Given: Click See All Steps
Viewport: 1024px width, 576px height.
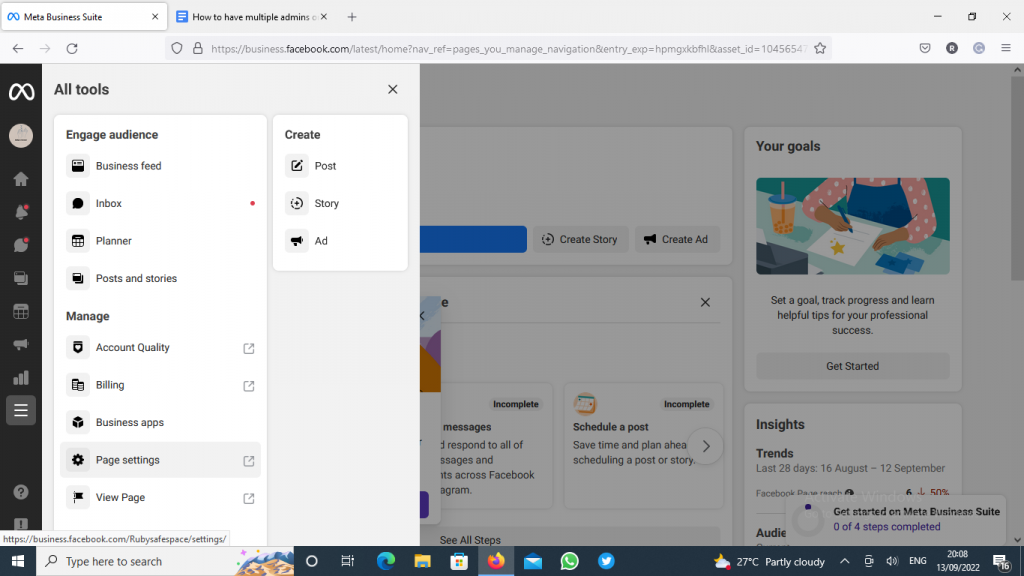Looking at the screenshot, I should tap(470, 540).
